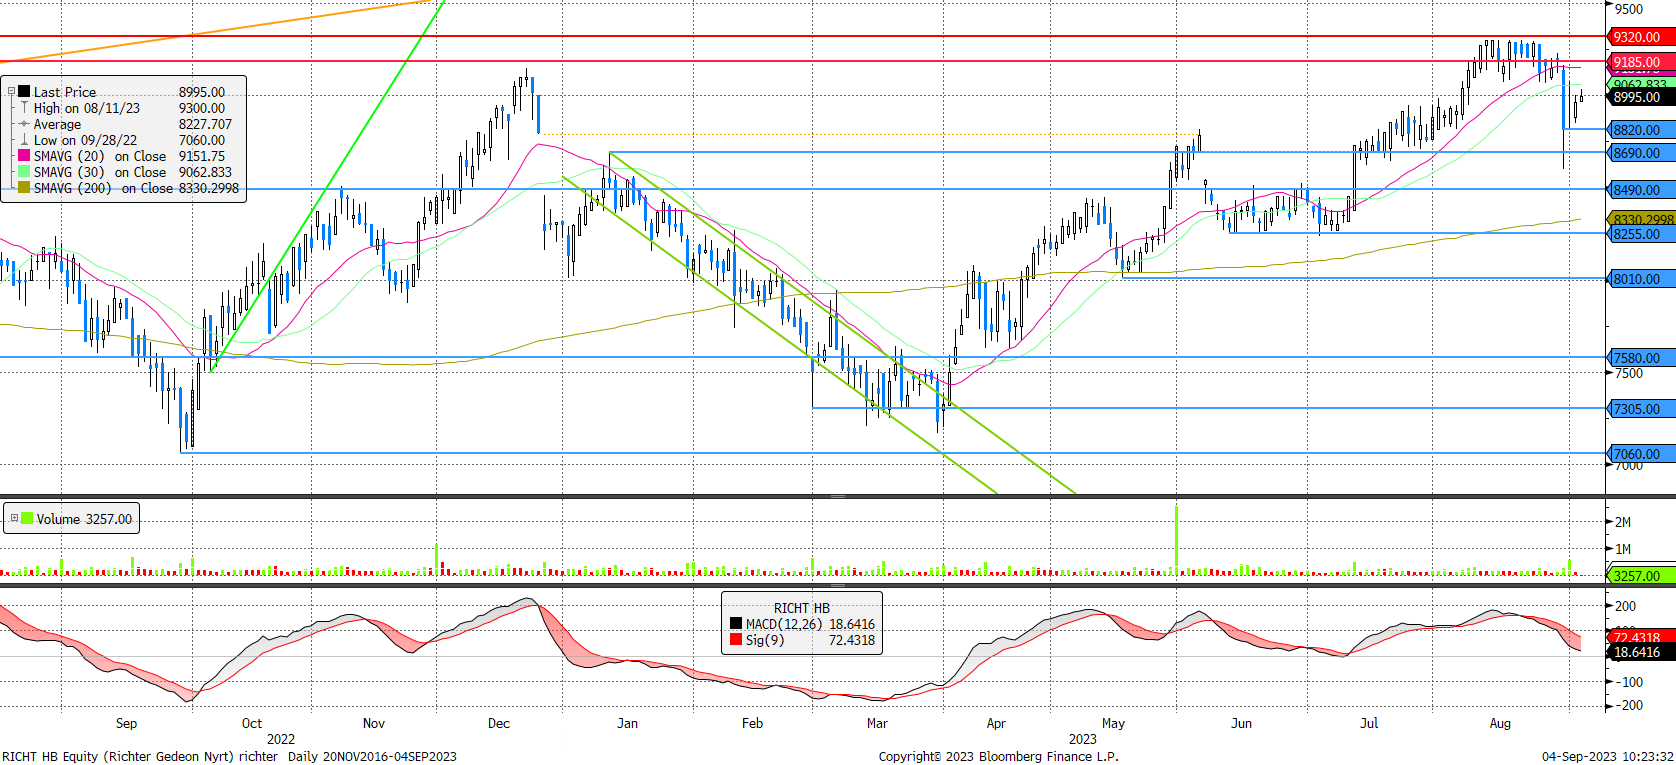Image resolution: width=1676 pixels, height=765 pixels.
Task: Collapse the Volume legend expander
Action: [x=14, y=518]
